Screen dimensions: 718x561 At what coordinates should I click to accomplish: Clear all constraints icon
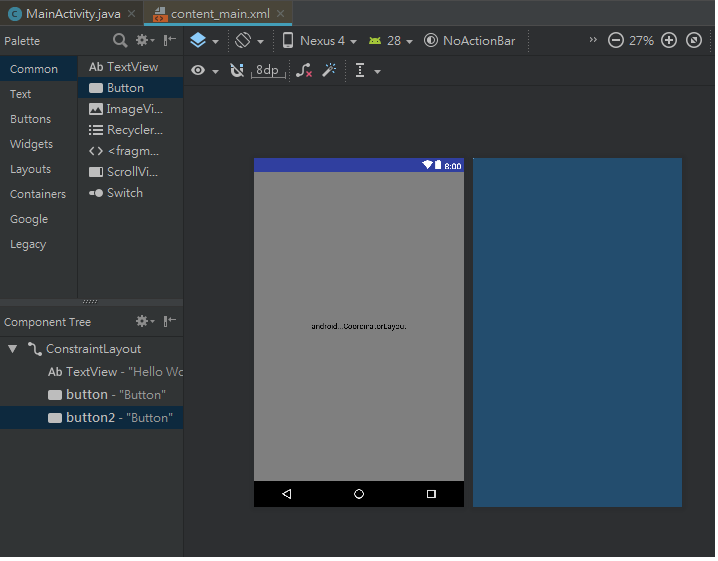(305, 71)
